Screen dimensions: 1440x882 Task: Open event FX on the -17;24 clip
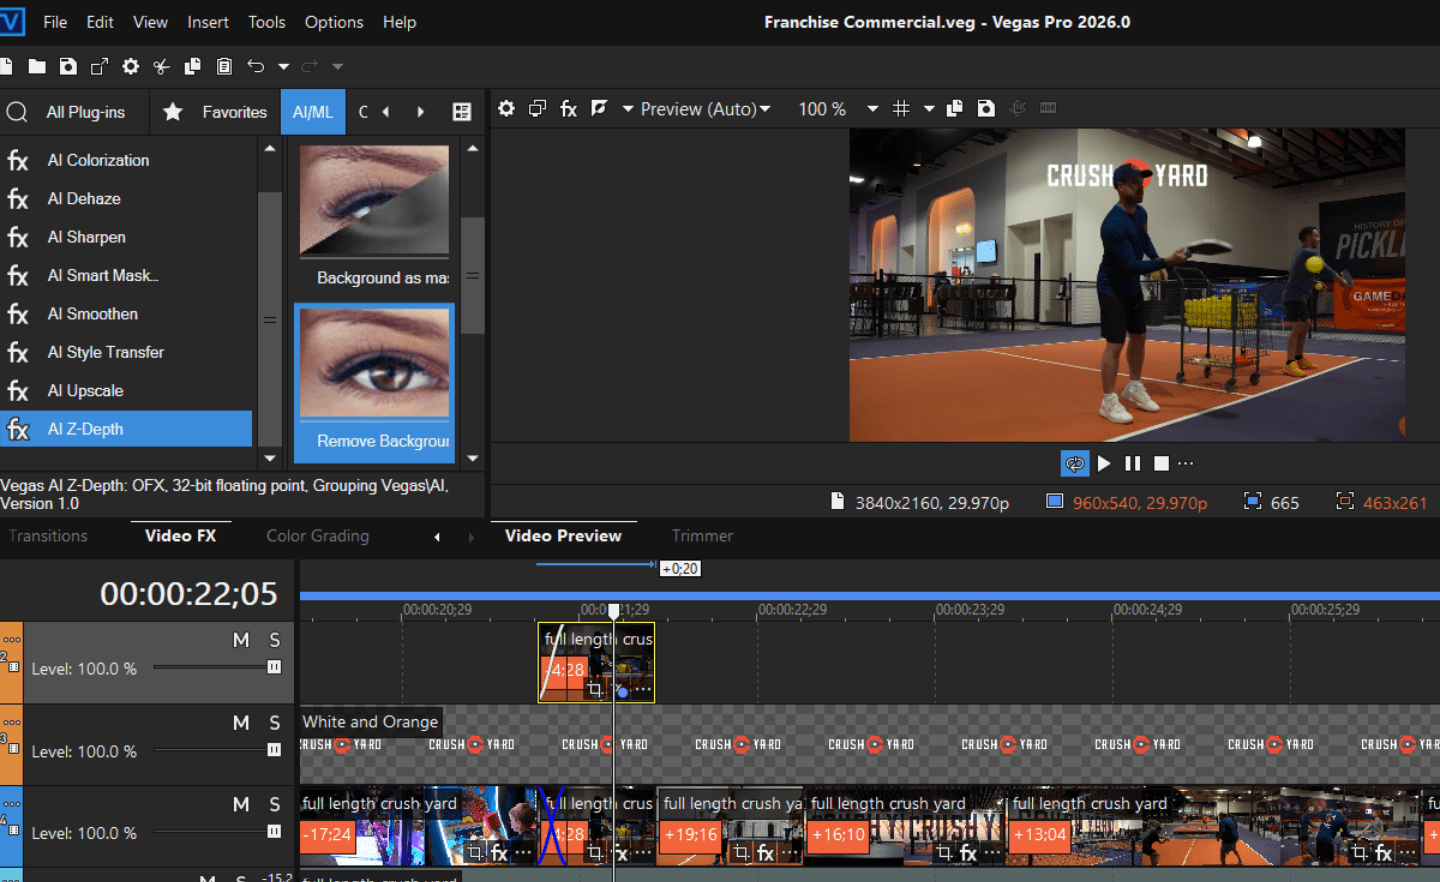[x=499, y=853]
